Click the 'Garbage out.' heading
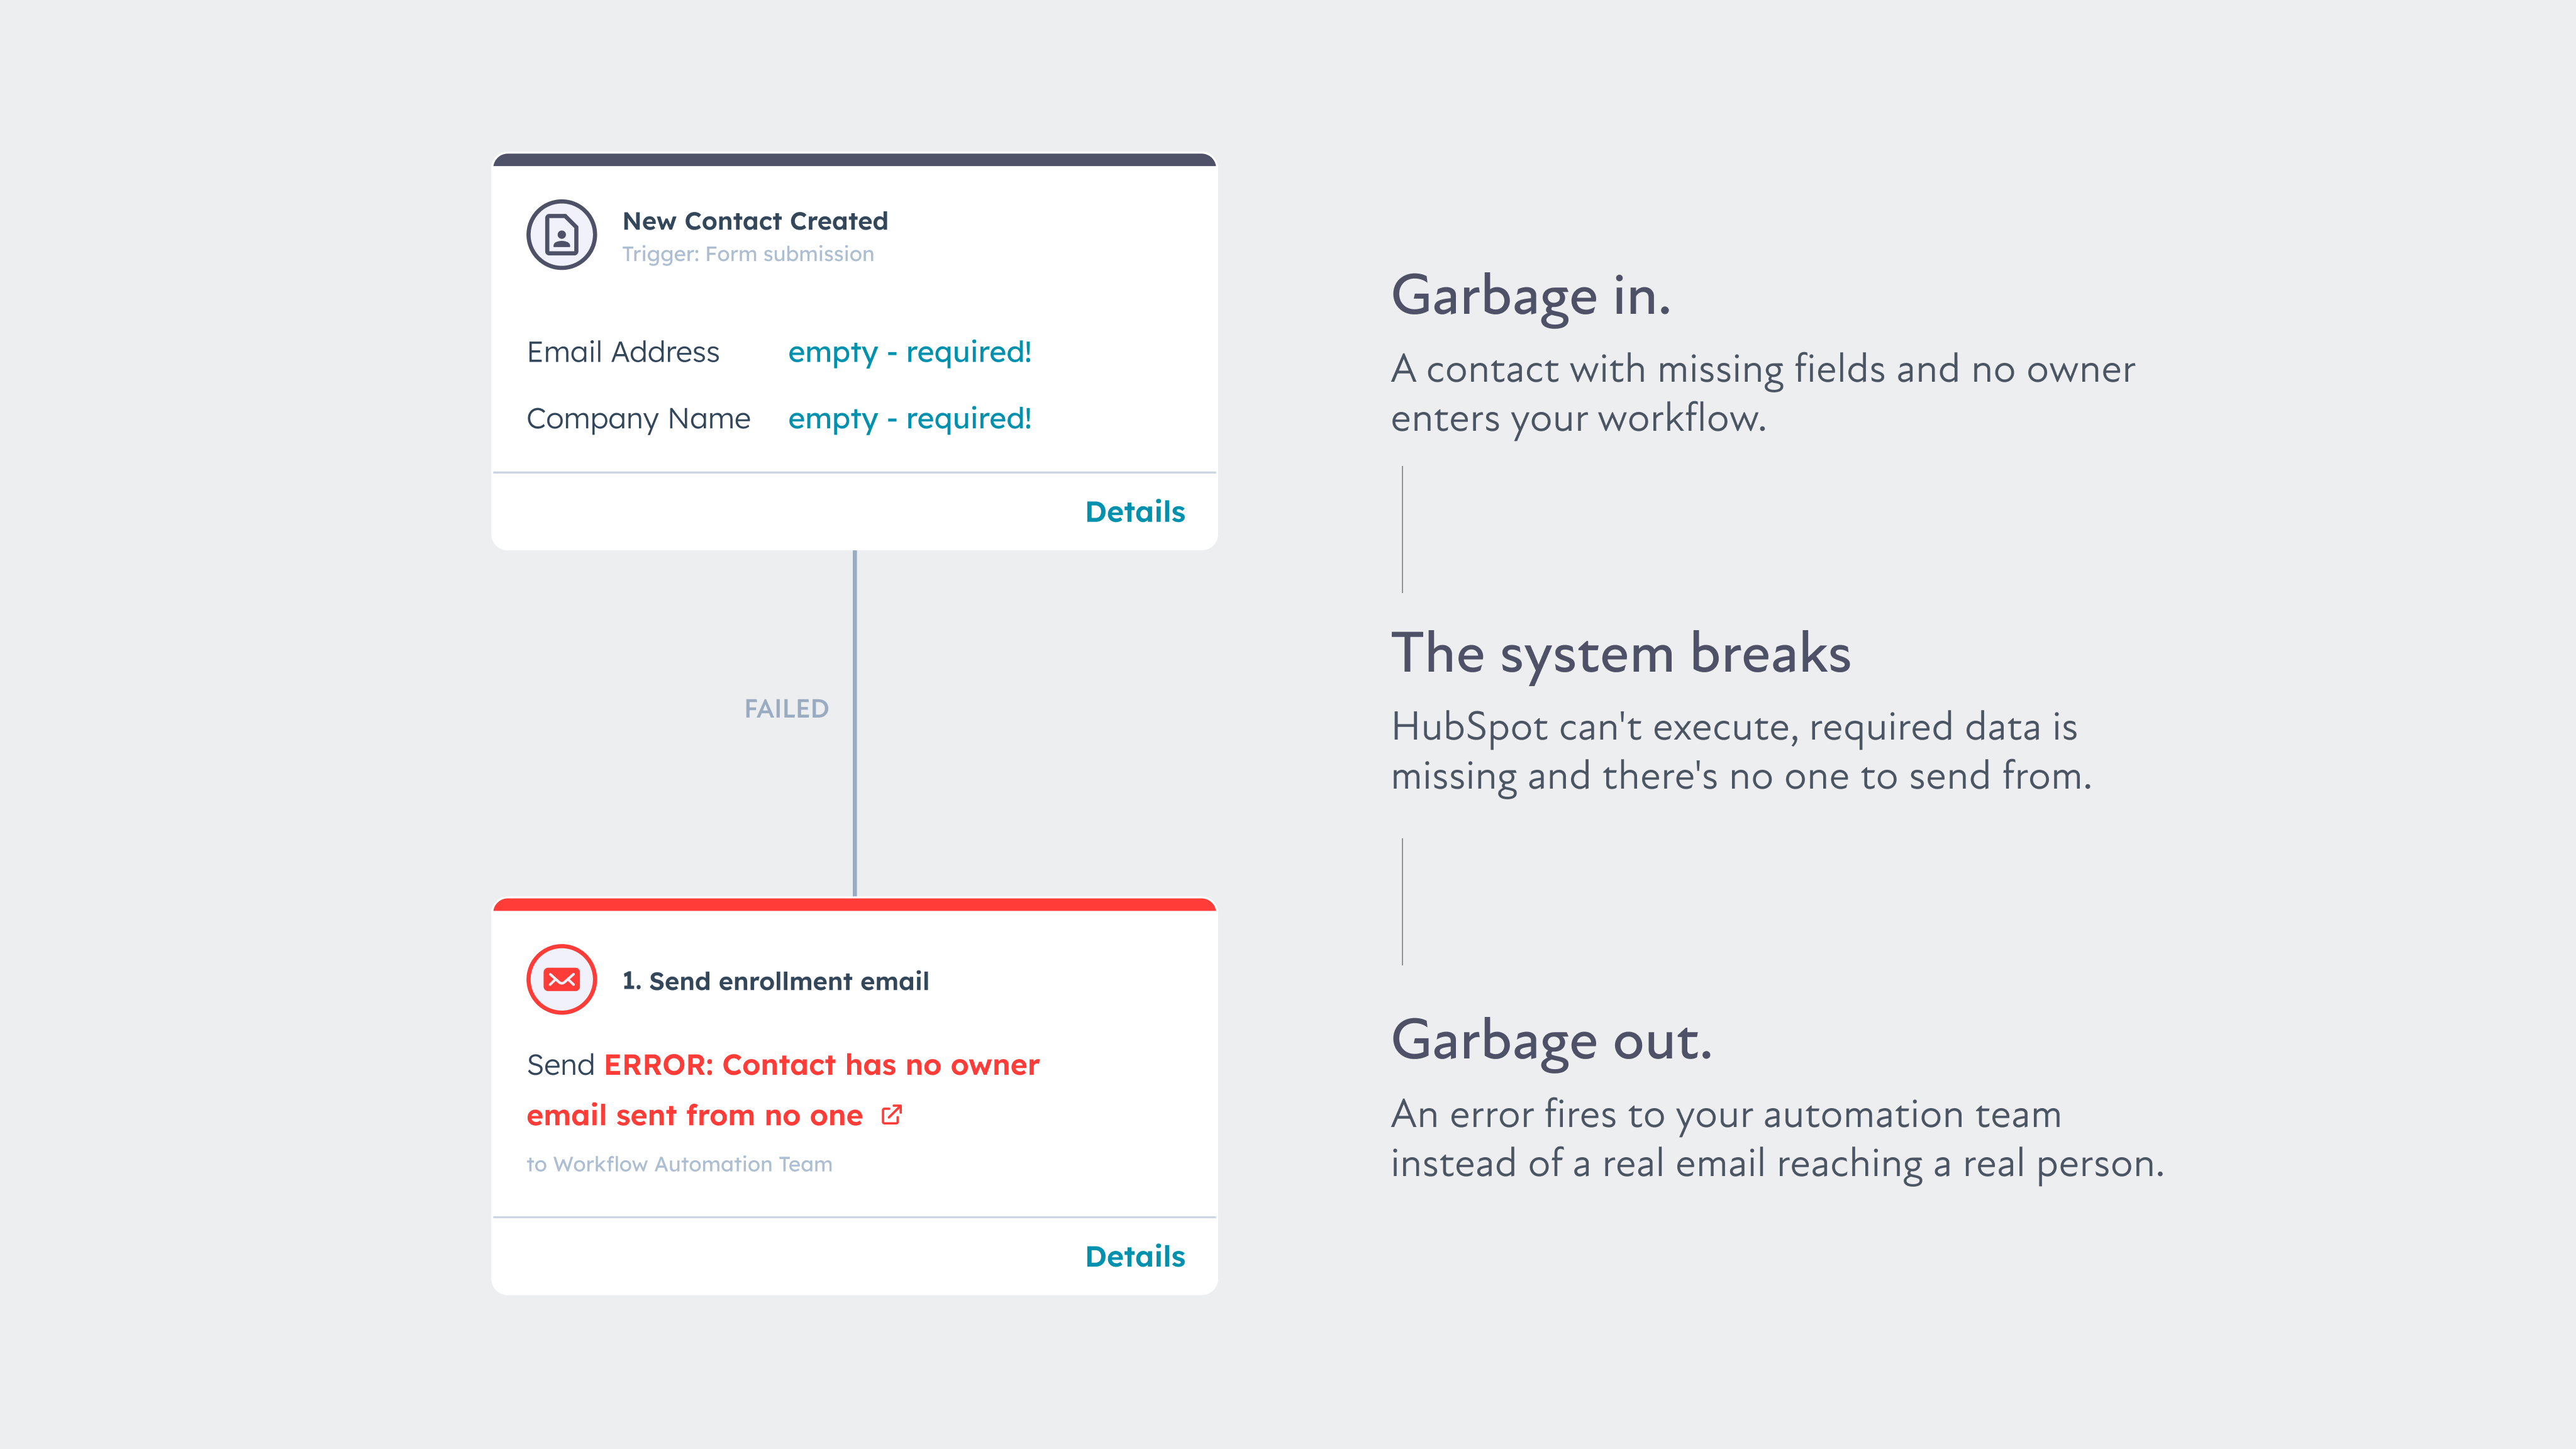This screenshot has height=1449, width=2576. [x=1552, y=1040]
